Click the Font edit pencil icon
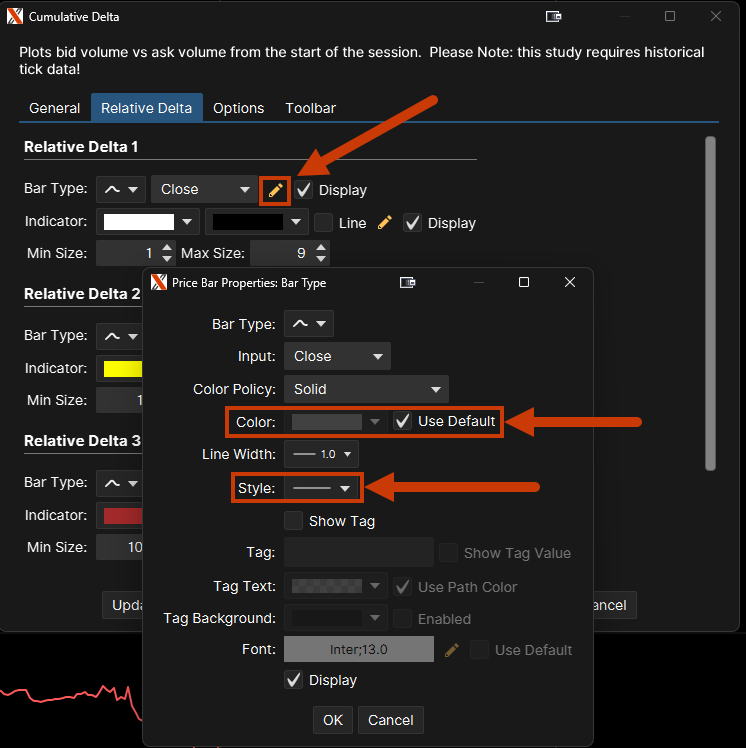 tap(452, 650)
